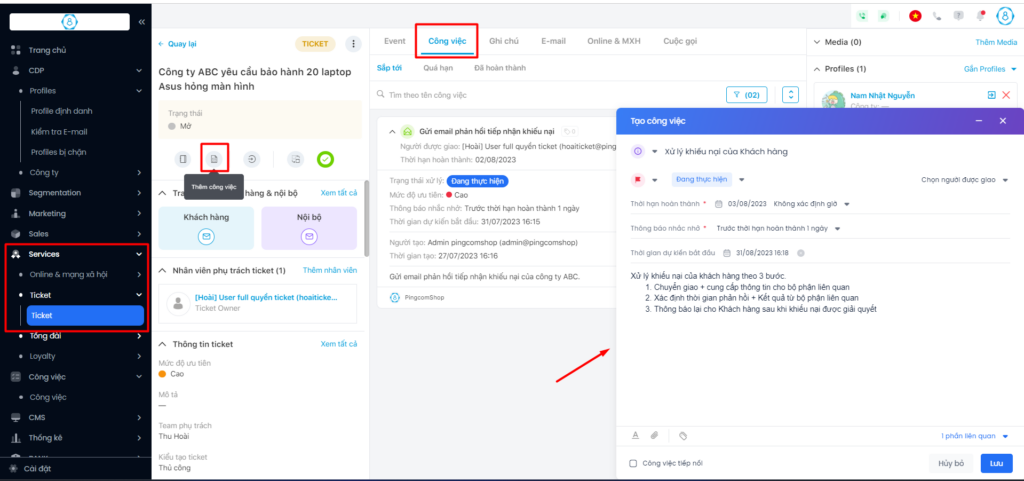Screen dimensions: 1024x481
Task: Click the Thêm công việc icon
Action: point(213,158)
